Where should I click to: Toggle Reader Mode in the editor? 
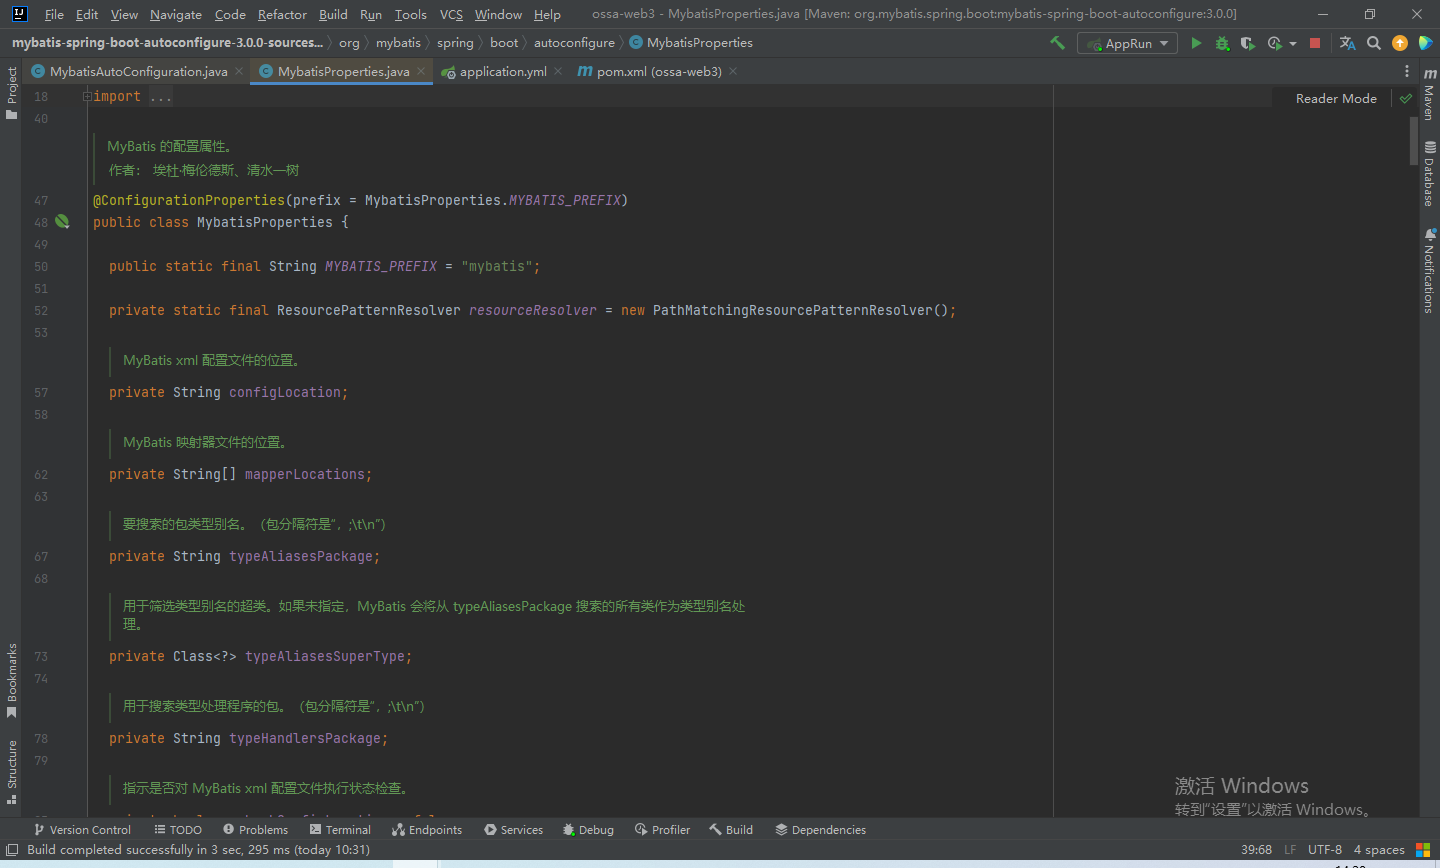pos(1336,98)
